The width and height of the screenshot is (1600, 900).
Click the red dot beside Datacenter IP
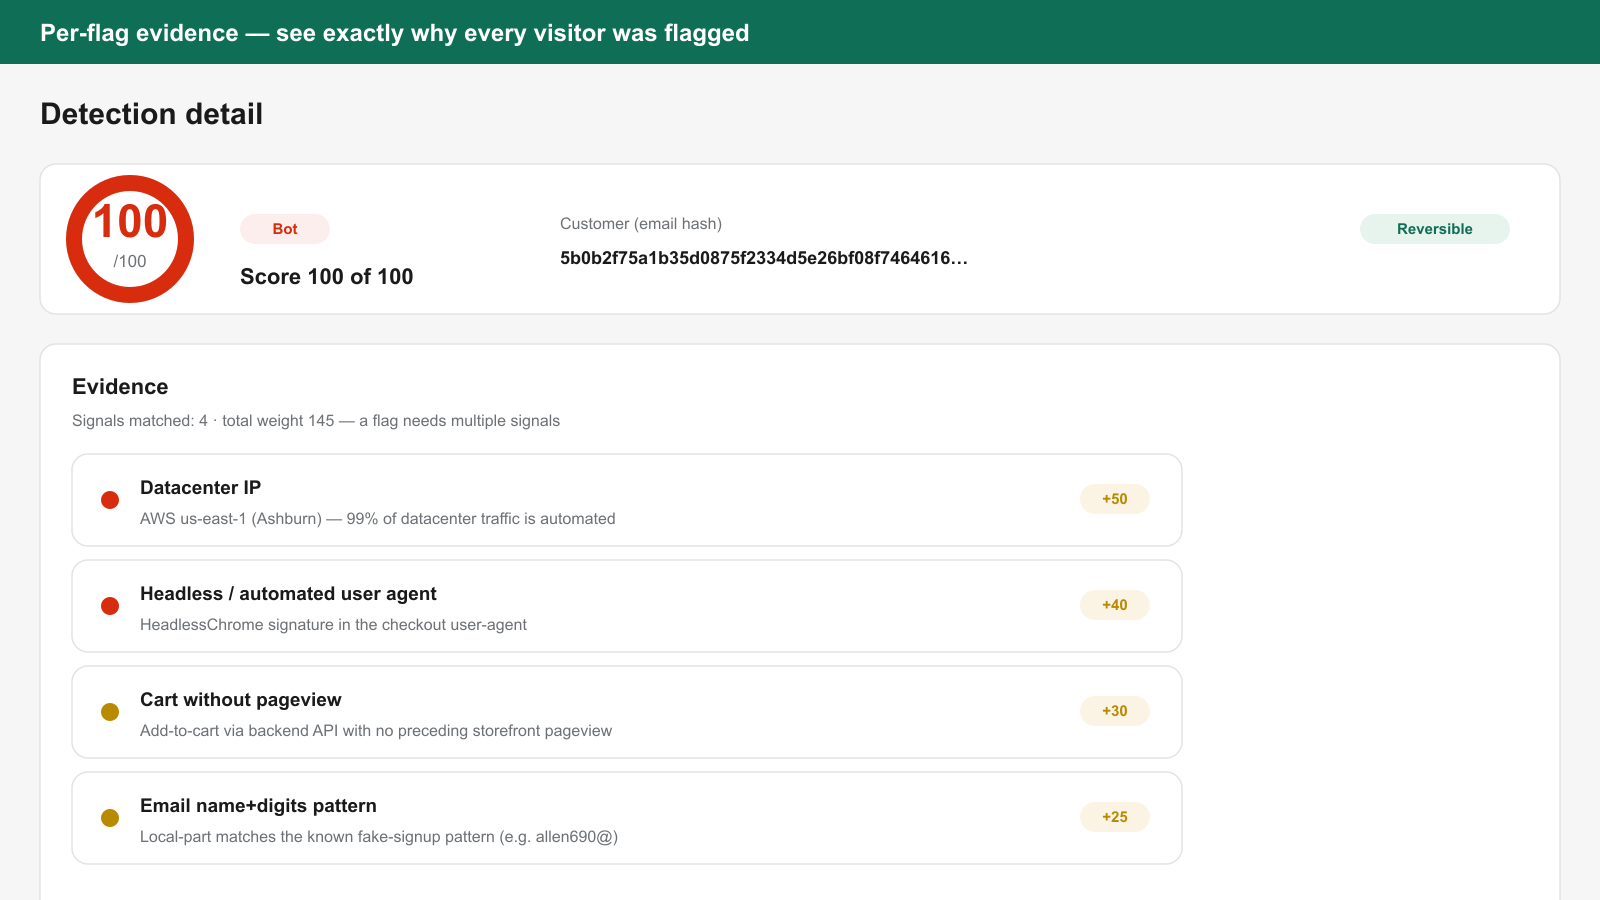(x=110, y=500)
